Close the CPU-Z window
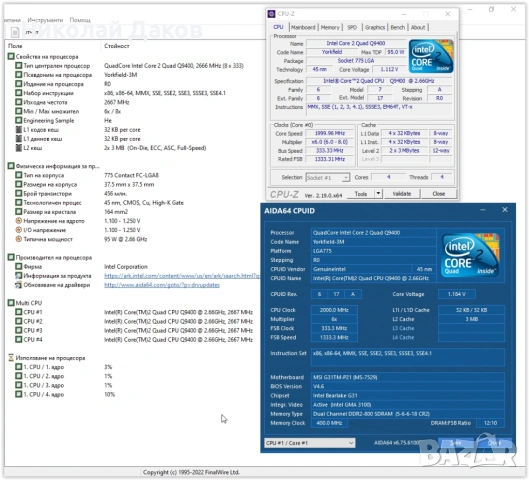Viewport: 529px width, 480px height. (448, 14)
